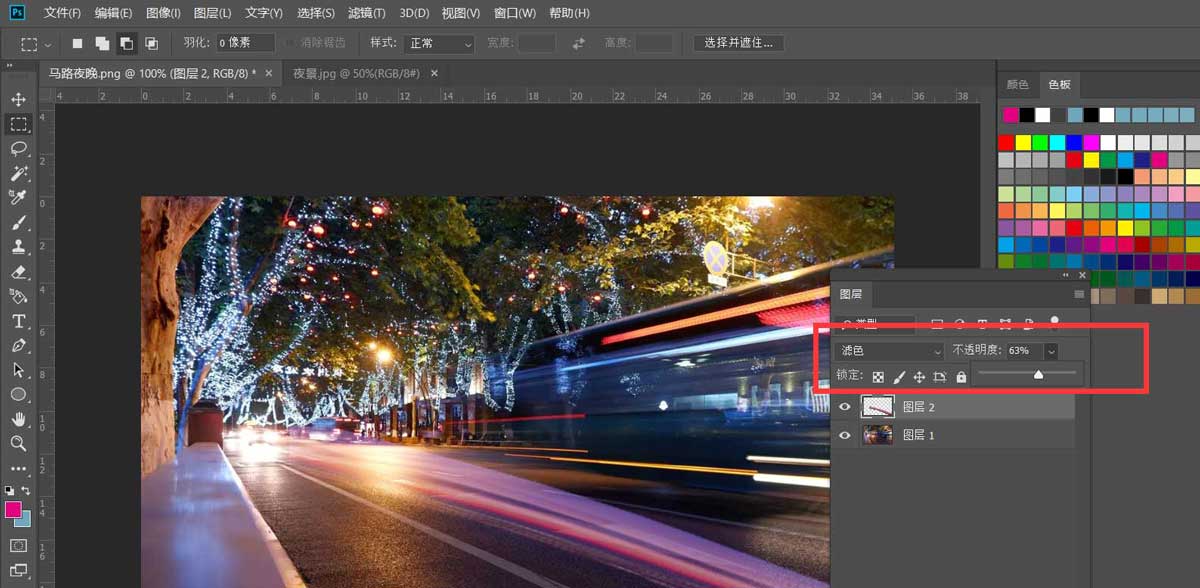The width and height of the screenshot is (1200, 588).
Task: Open the Layers panel menu icon
Action: coord(1079,294)
